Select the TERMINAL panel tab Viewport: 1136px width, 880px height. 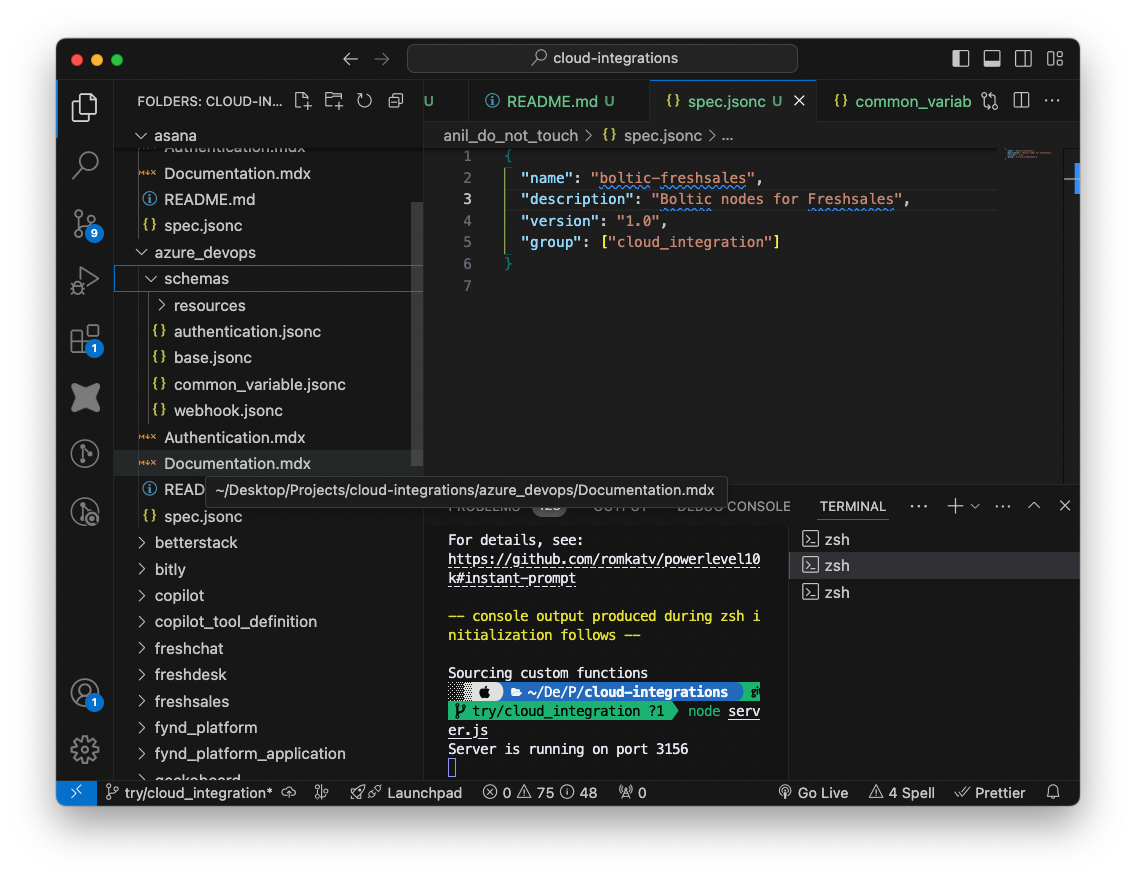[853, 506]
